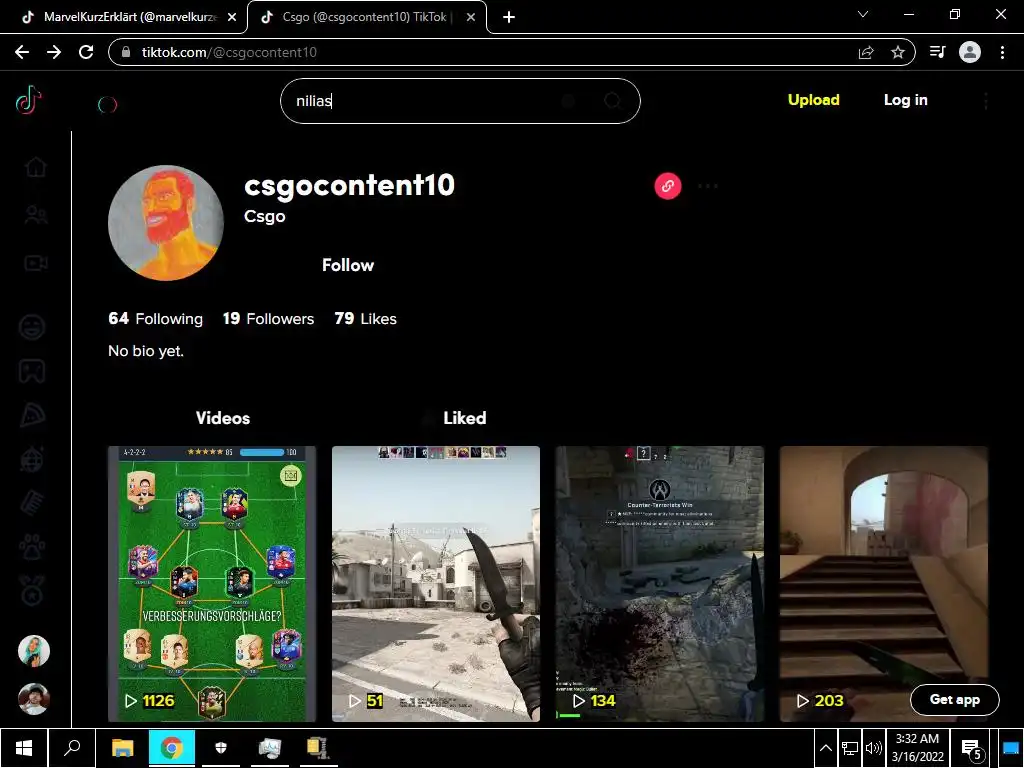Open the 19 Followers list
Image resolution: width=1024 pixels, height=768 pixels.
(x=268, y=319)
